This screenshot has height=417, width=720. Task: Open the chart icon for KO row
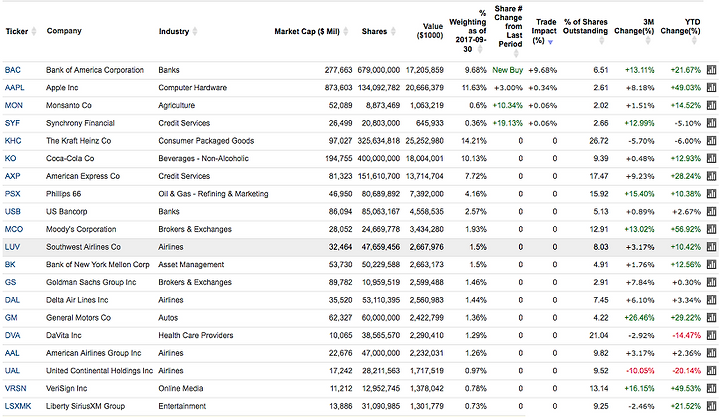711,158
